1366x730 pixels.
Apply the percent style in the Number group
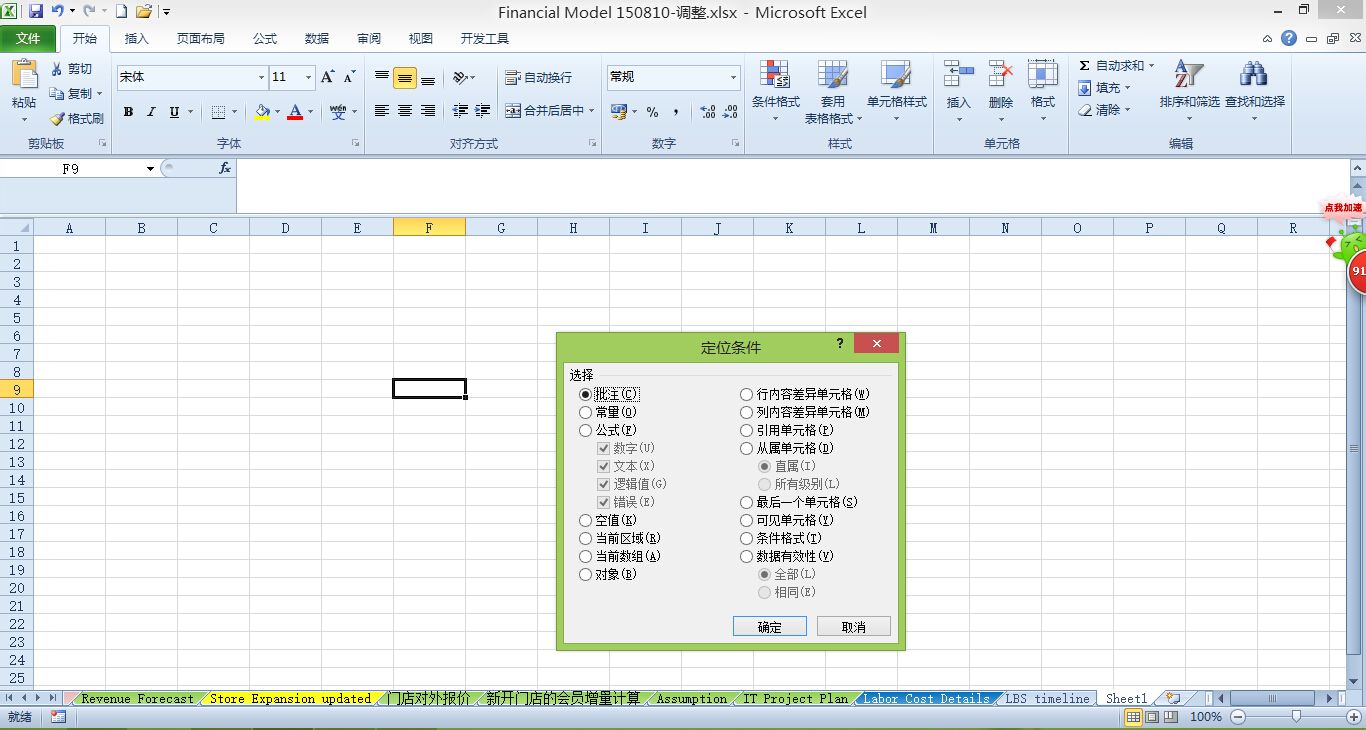pos(651,111)
